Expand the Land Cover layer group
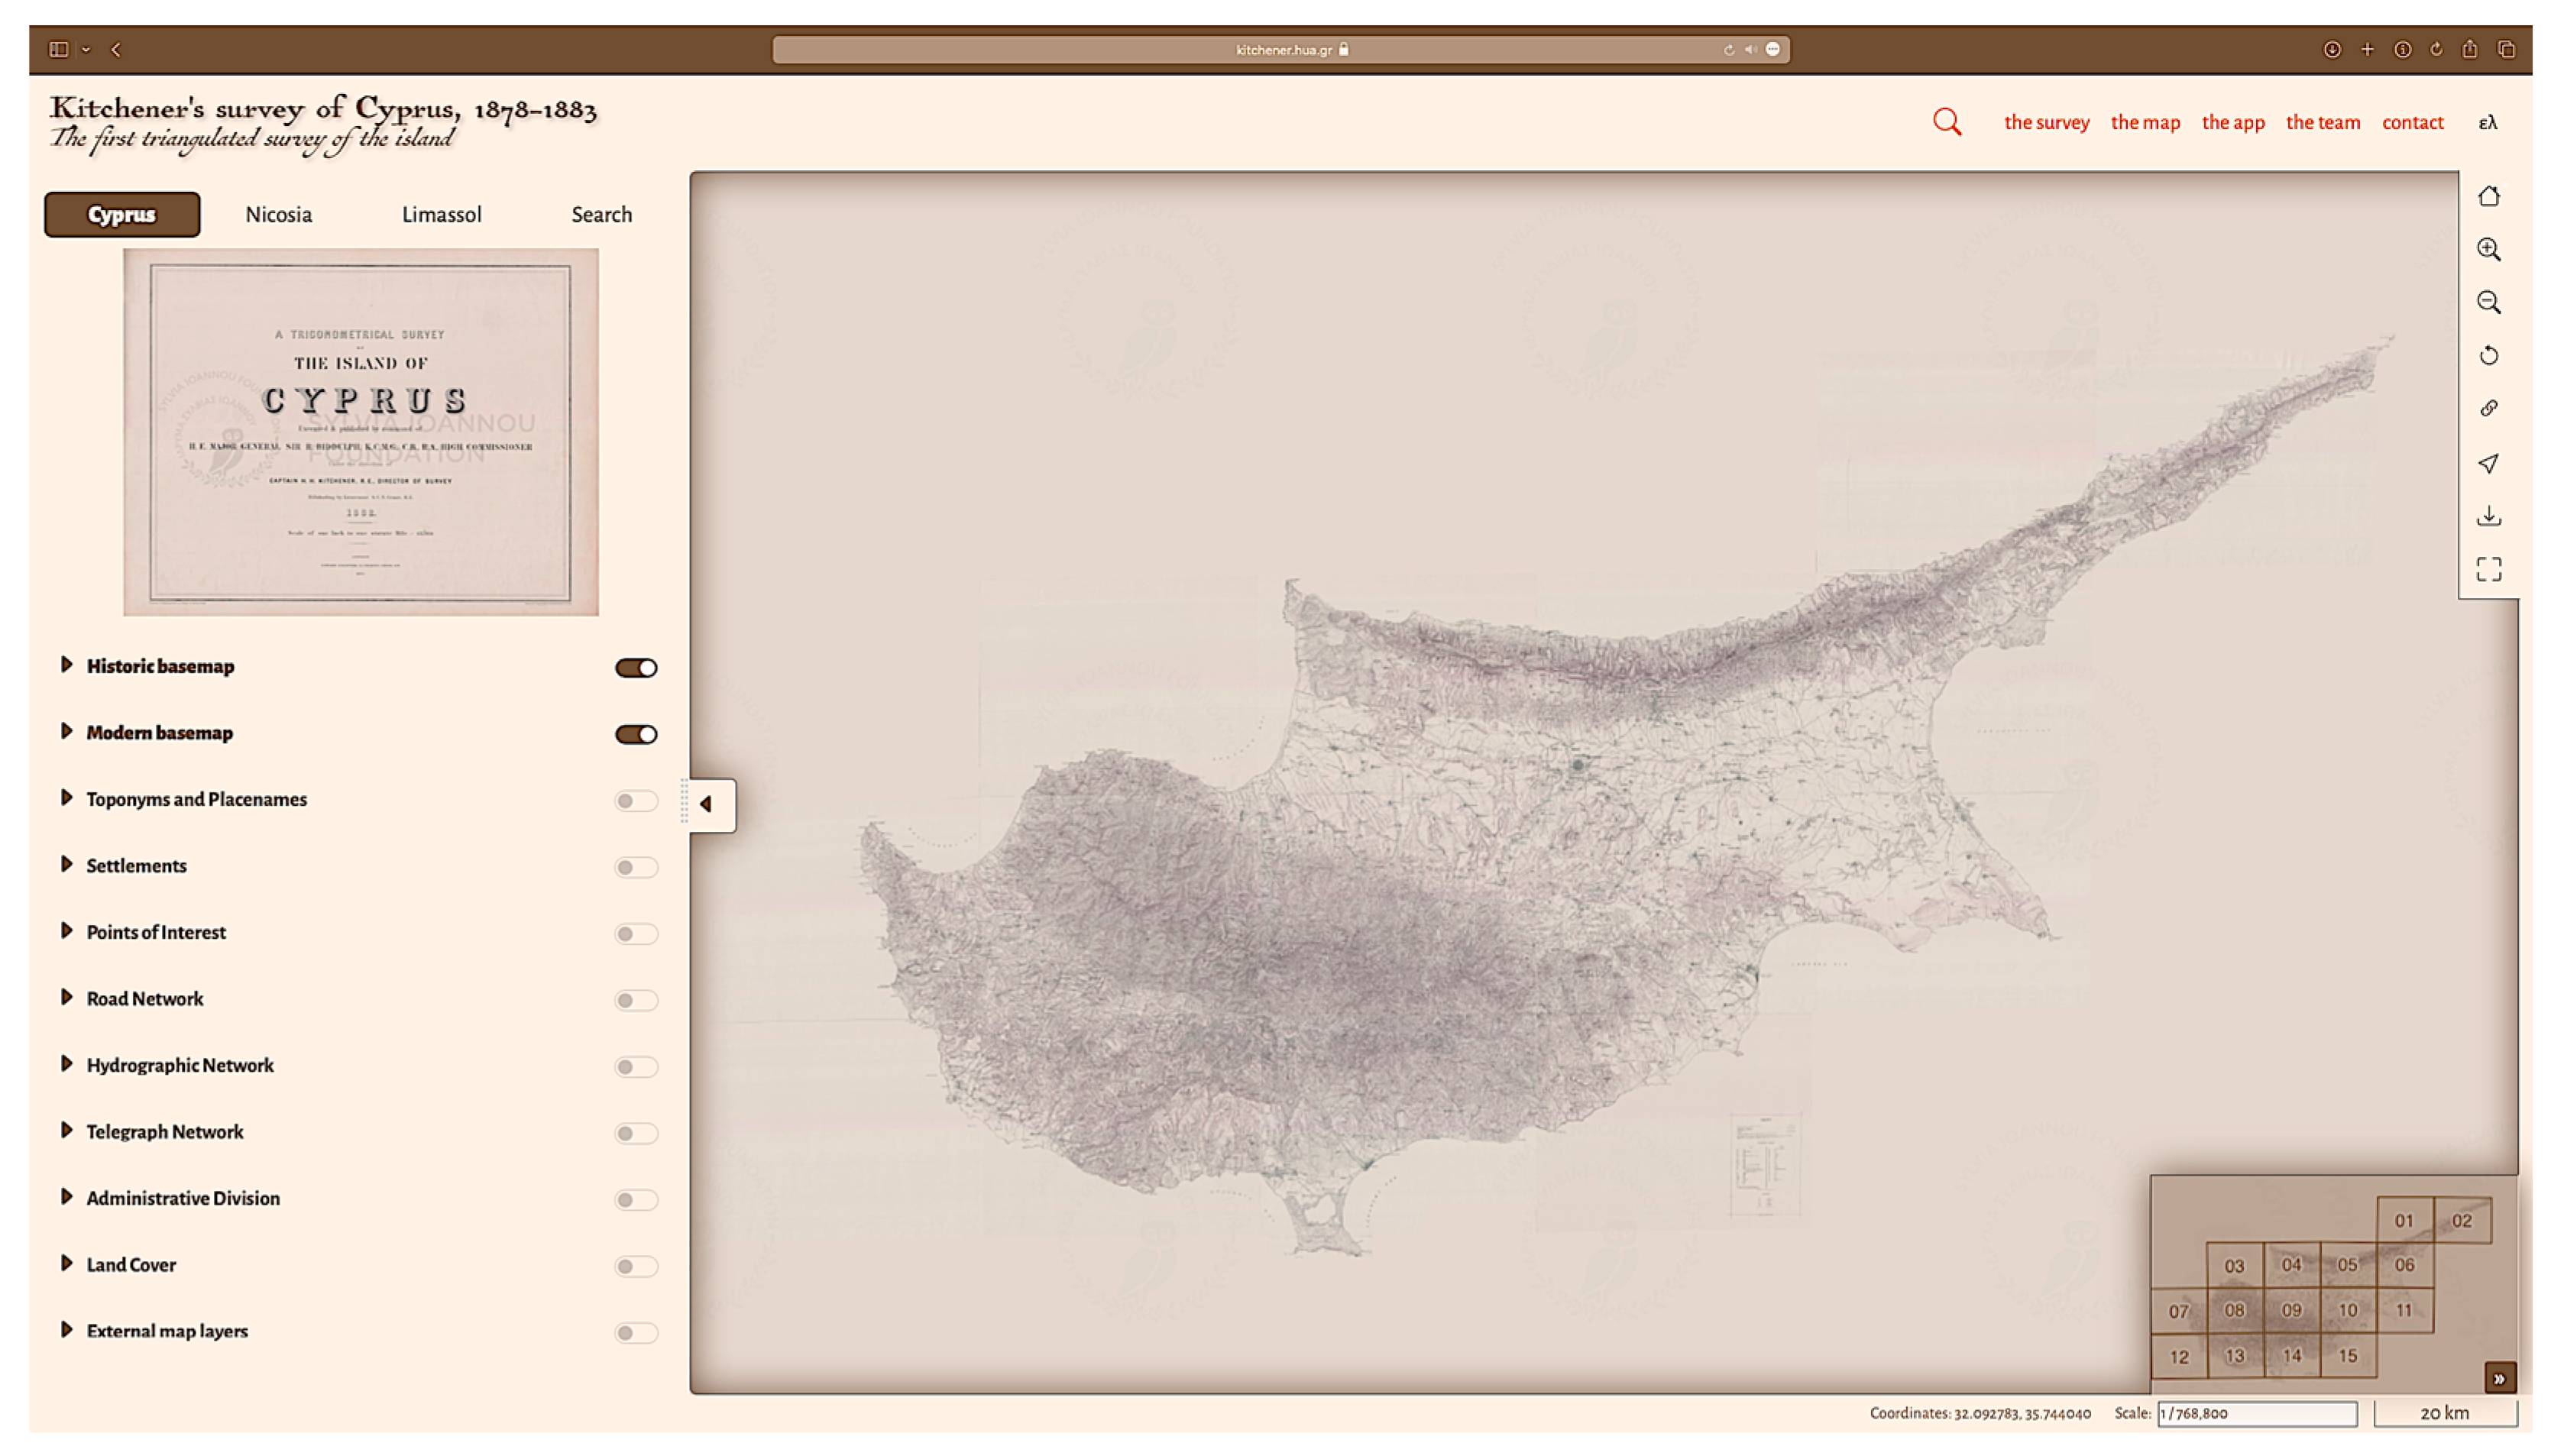2551x1456 pixels. tap(67, 1263)
